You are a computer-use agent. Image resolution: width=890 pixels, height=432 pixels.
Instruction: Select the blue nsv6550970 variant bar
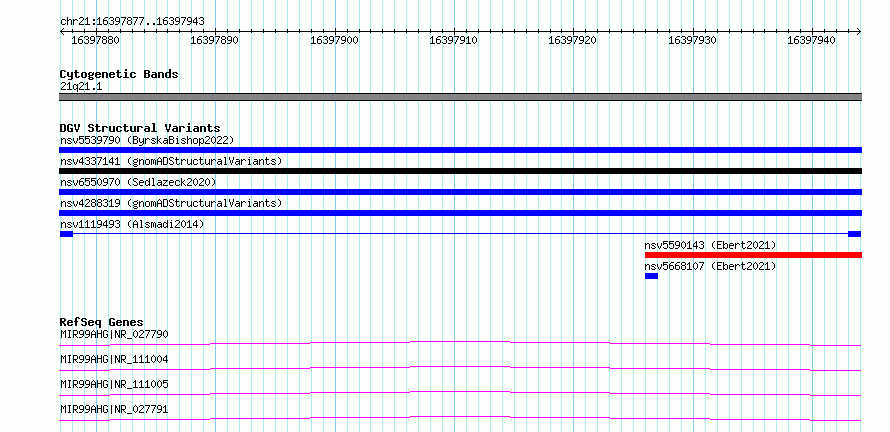tap(460, 192)
